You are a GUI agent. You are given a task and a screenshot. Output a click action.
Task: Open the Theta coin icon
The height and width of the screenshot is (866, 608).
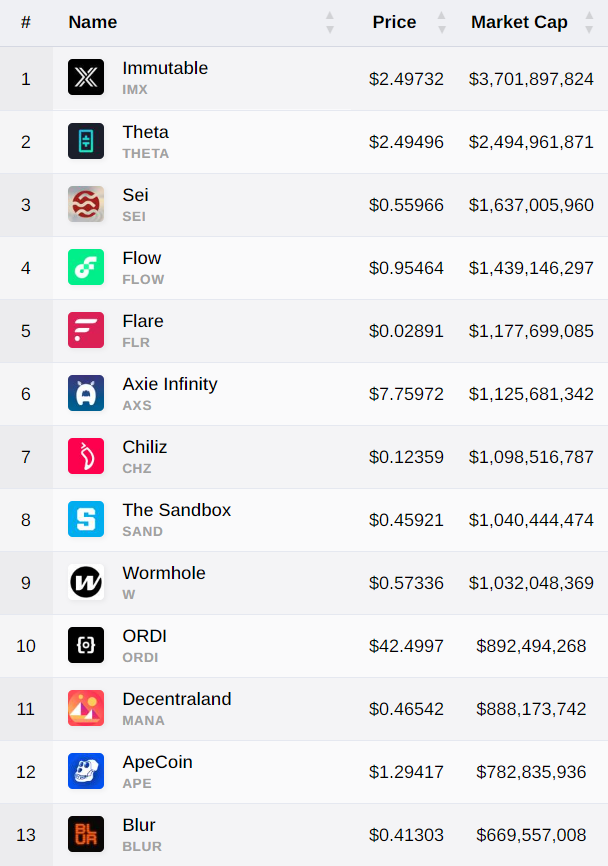86,141
